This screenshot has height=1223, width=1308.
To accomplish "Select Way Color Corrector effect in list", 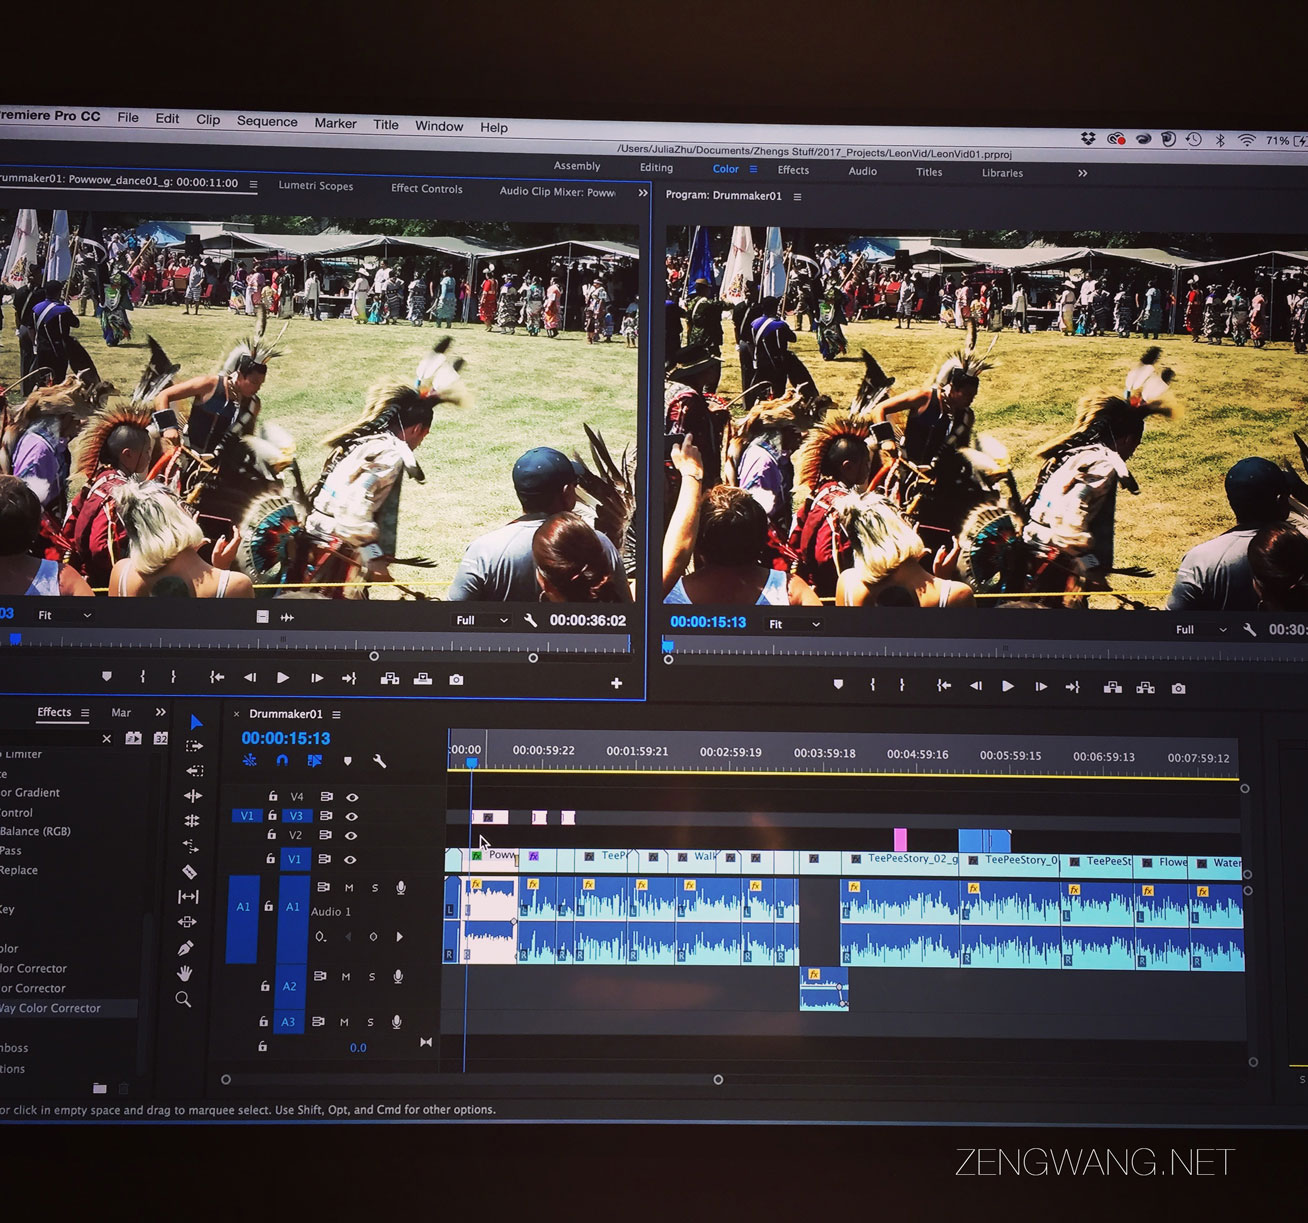I will tap(52, 1008).
